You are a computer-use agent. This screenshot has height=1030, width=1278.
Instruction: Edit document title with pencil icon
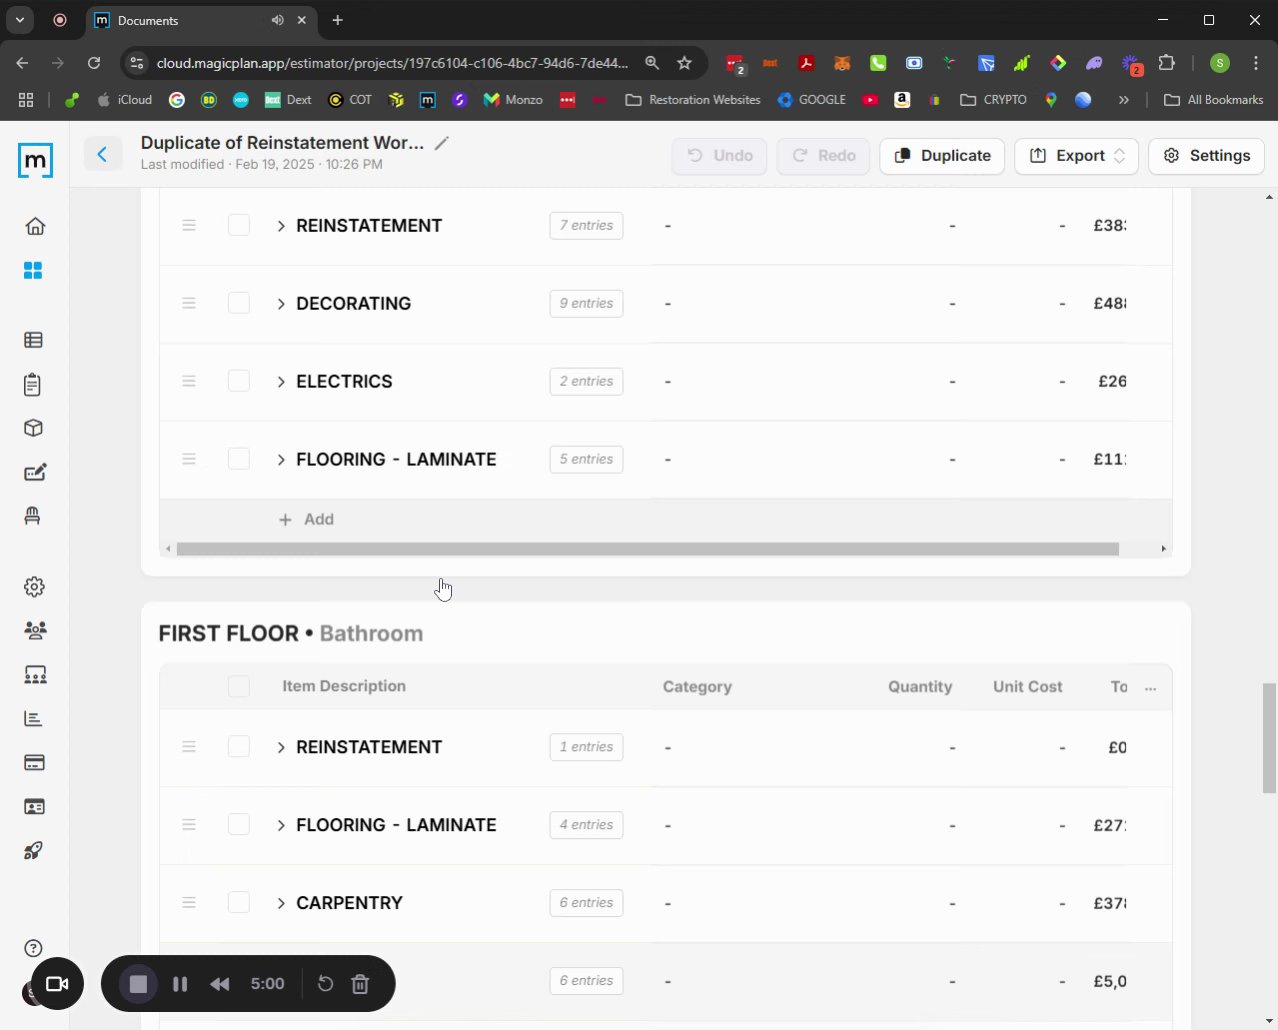(442, 143)
